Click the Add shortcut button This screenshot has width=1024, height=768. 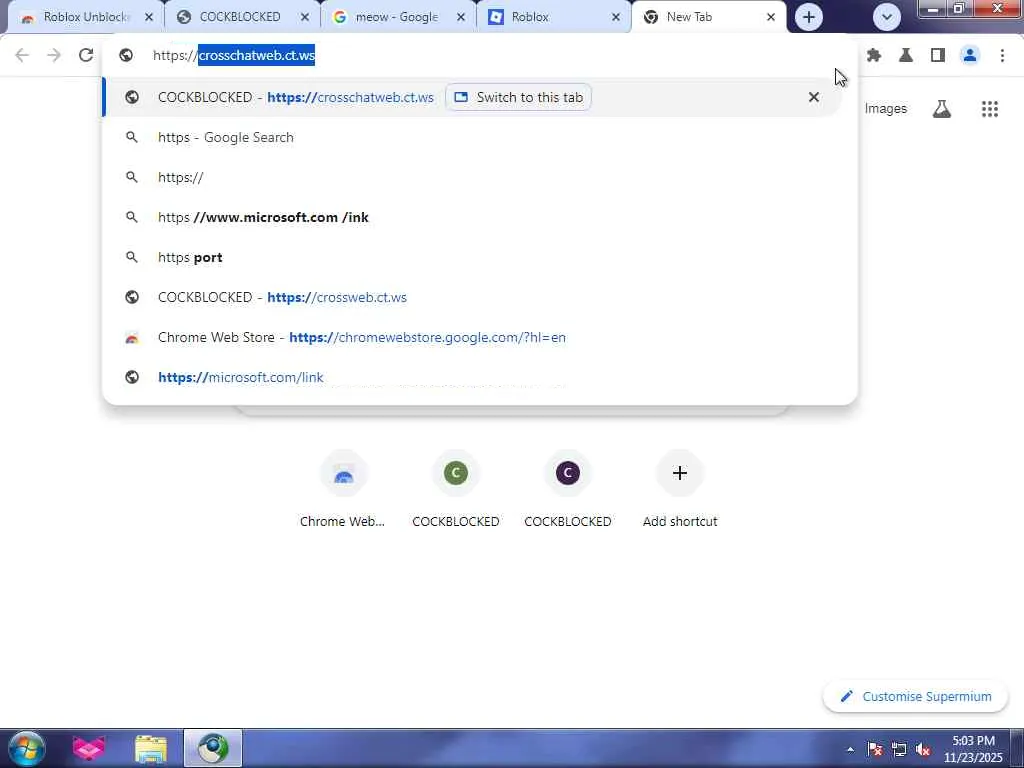[680, 488]
